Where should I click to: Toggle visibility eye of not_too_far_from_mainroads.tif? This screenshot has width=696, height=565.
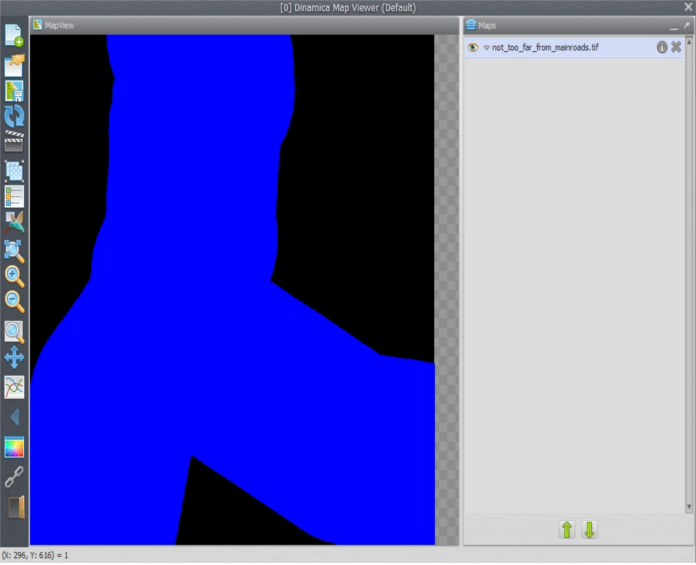tap(473, 47)
